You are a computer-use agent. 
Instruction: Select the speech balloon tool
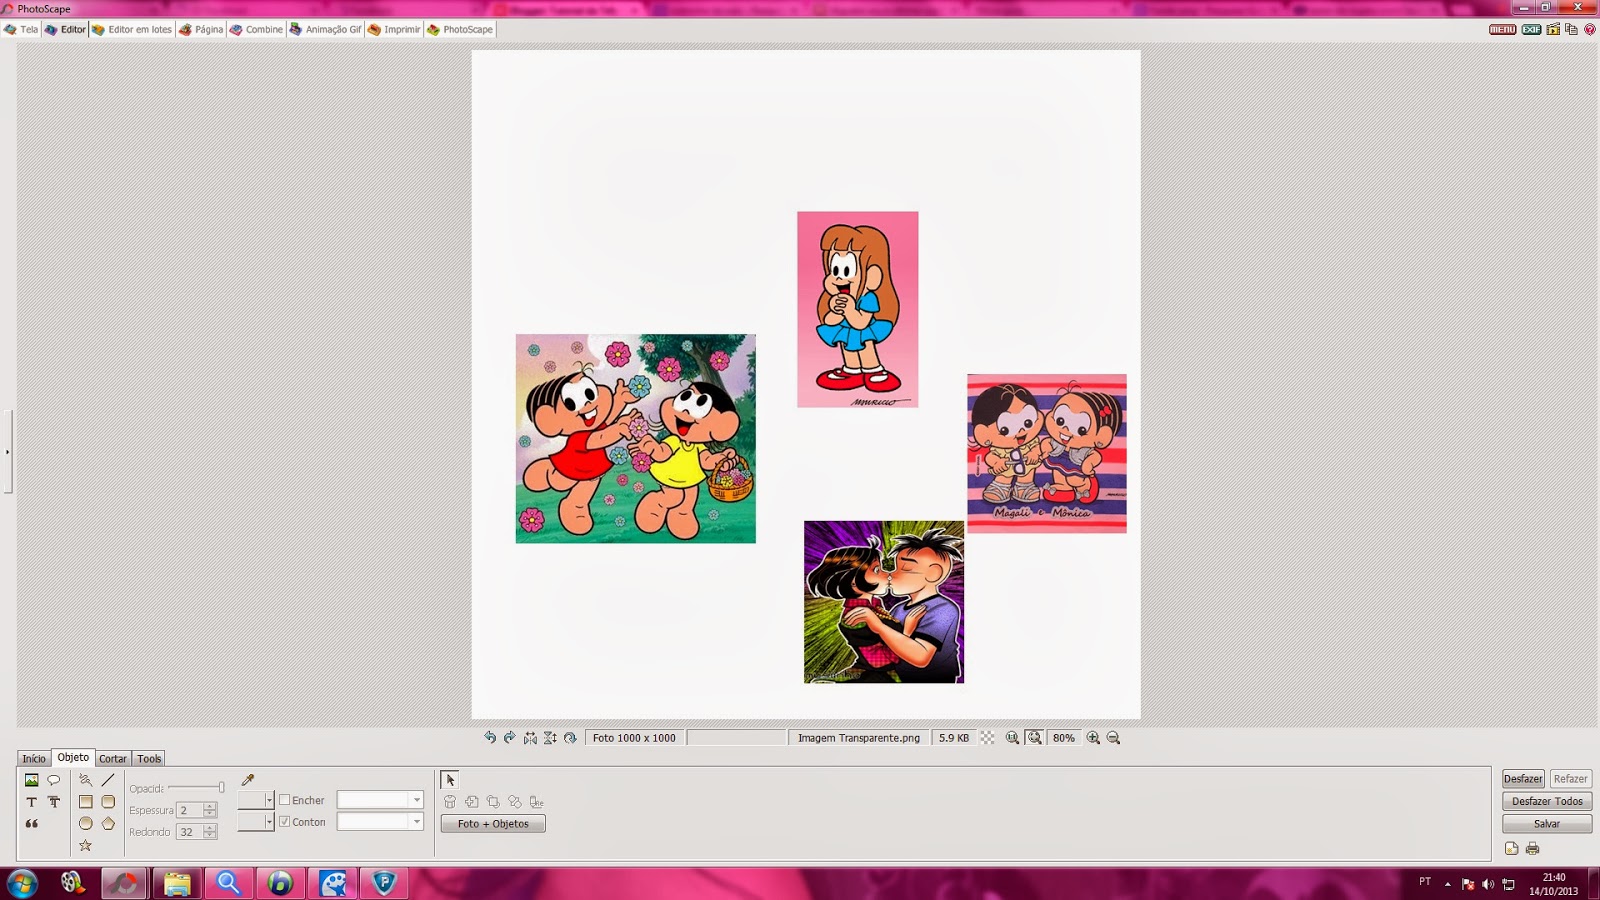coord(54,780)
